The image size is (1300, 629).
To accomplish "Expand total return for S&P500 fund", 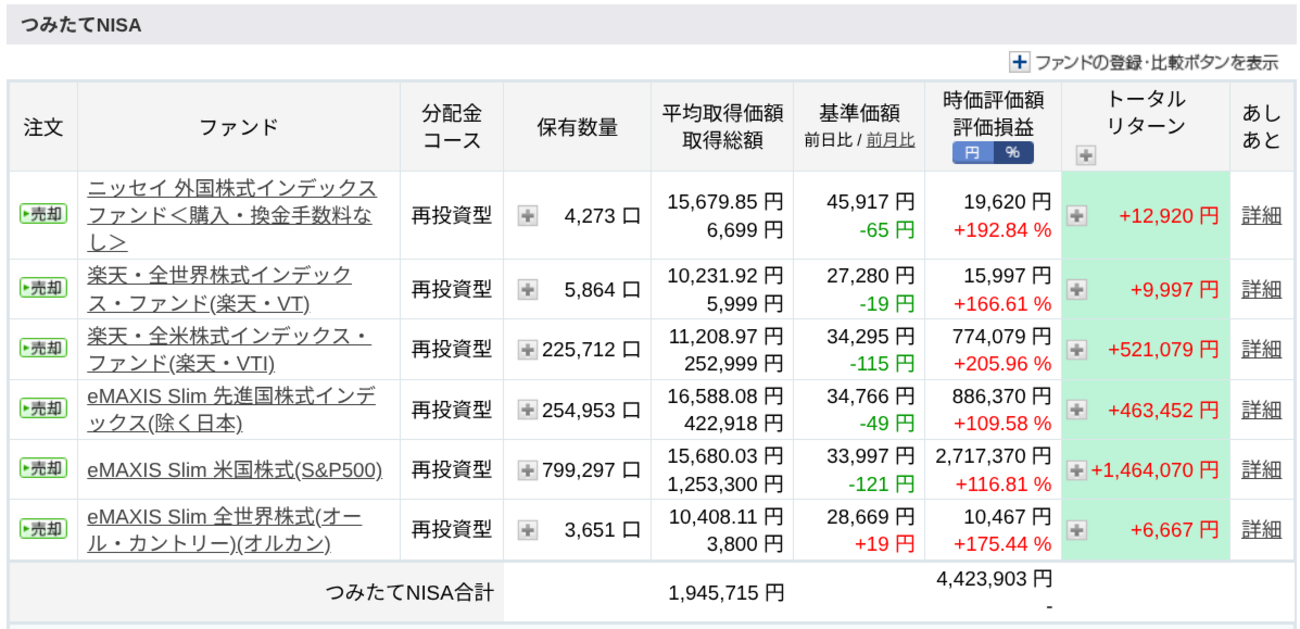I will 1076,469.
